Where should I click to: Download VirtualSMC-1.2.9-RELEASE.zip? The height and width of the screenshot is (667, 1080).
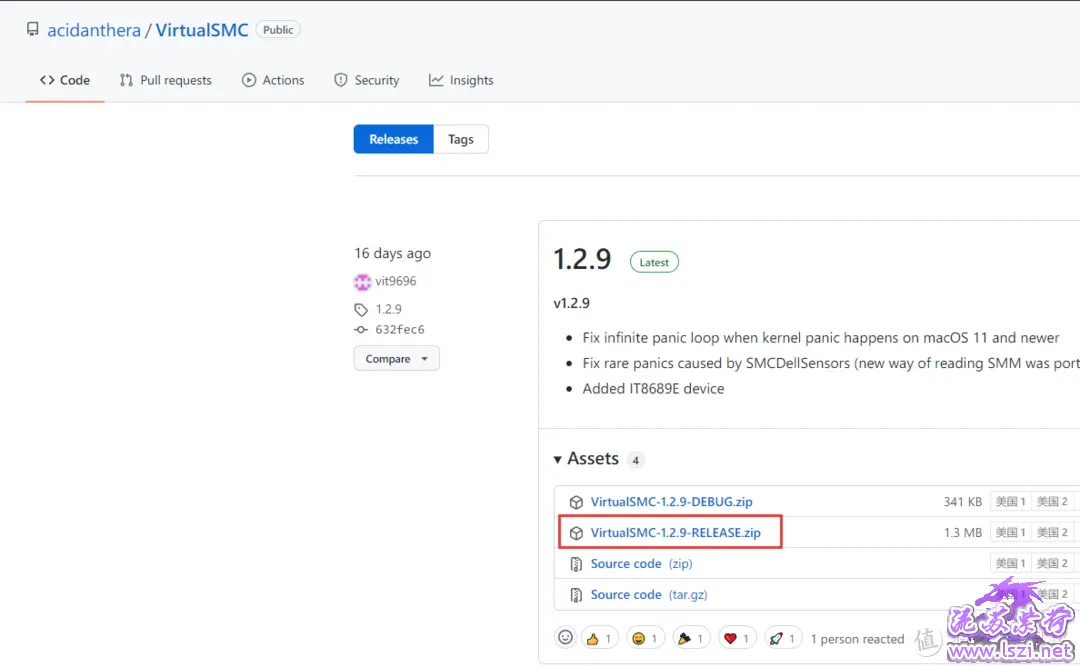[x=676, y=533]
